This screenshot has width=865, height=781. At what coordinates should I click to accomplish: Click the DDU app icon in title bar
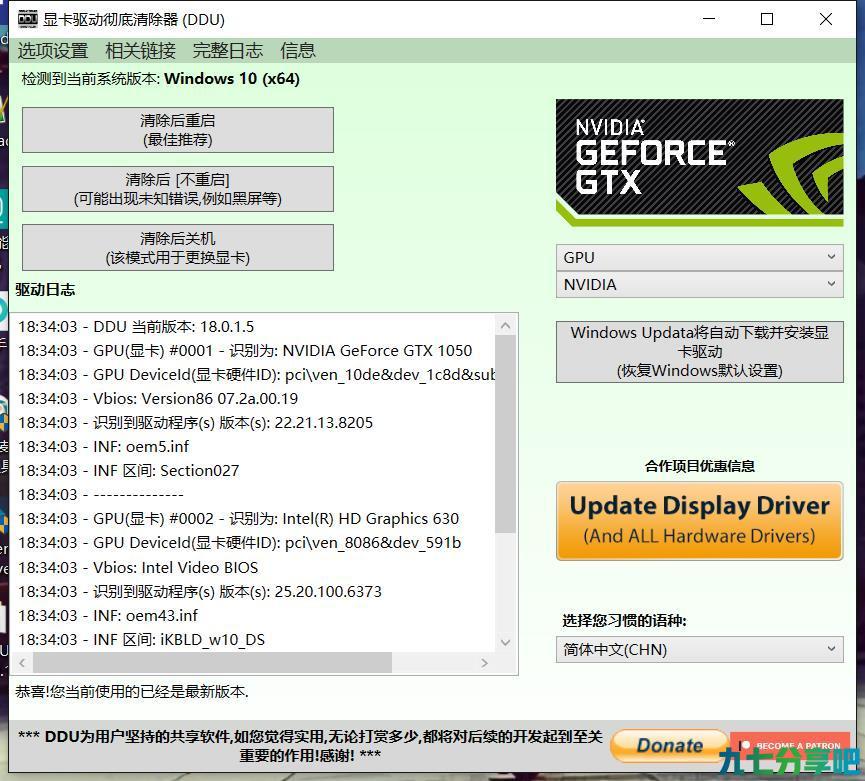28,19
